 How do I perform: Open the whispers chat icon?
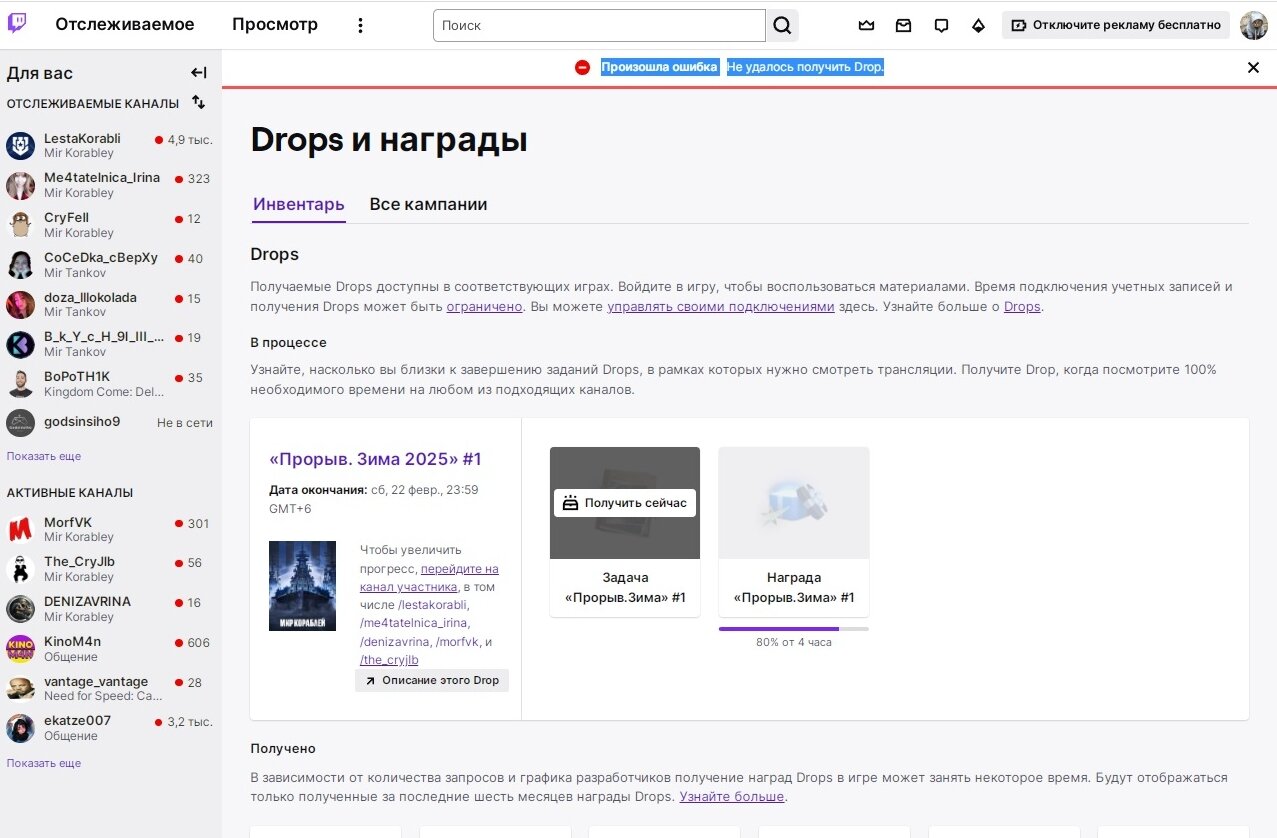941,25
